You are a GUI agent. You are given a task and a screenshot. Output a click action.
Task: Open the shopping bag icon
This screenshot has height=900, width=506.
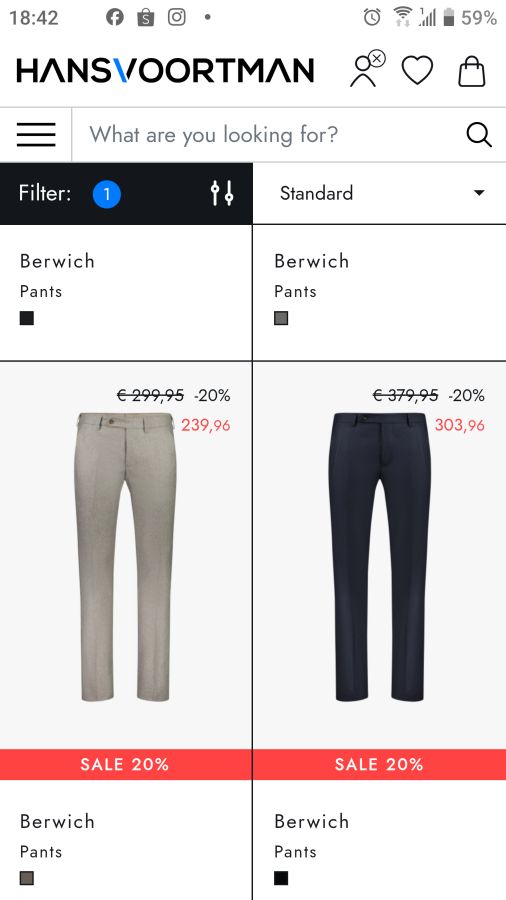(472, 71)
